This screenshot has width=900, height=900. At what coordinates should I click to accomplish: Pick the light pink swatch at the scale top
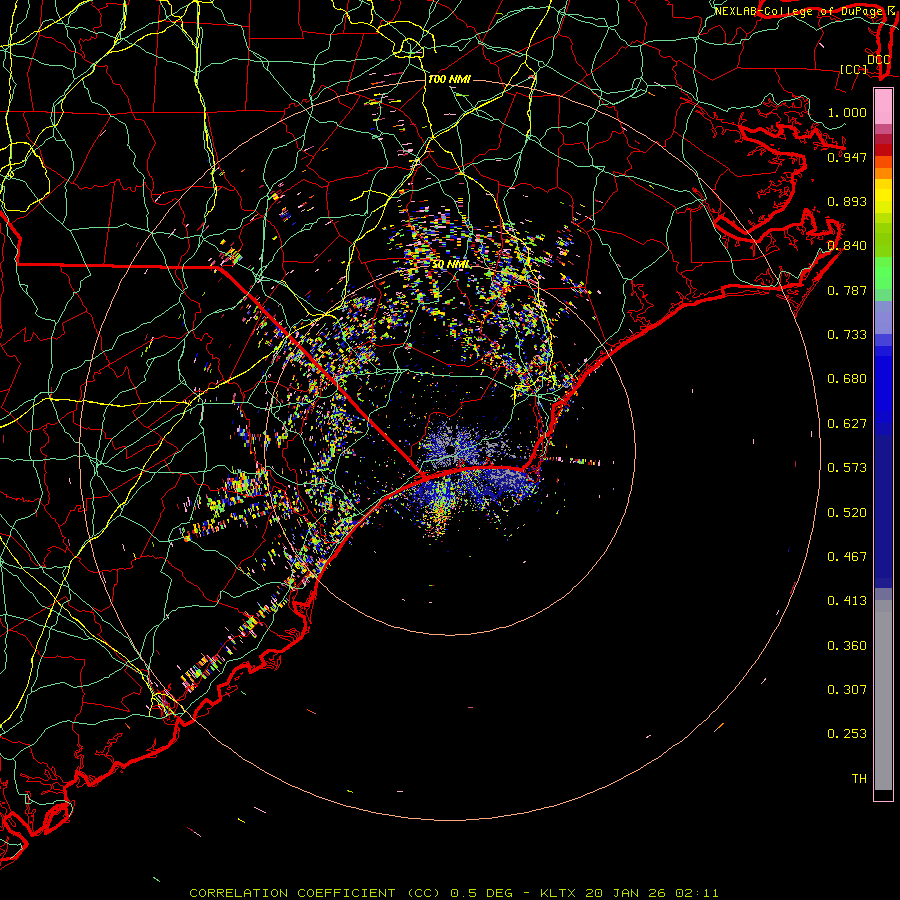(x=883, y=106)
